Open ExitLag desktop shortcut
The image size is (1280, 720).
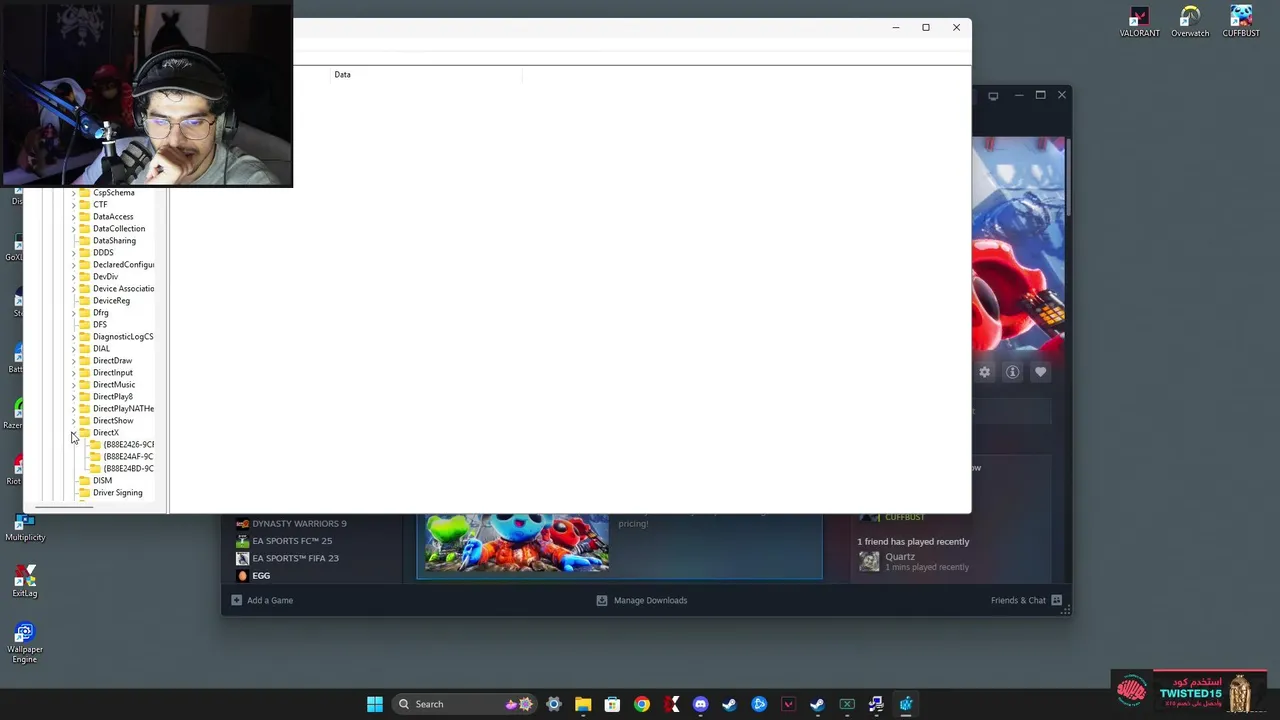coord(25,582)
